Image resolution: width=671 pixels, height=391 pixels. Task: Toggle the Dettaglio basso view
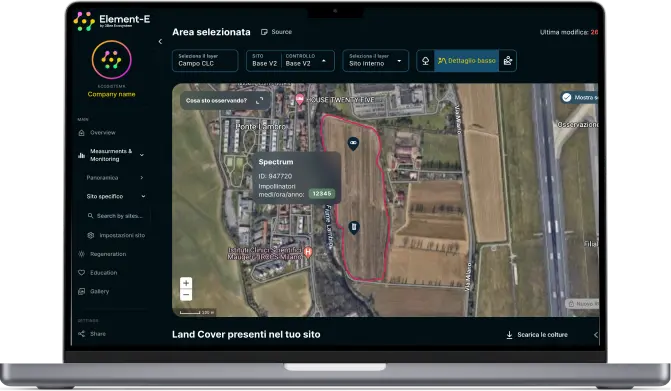click(x=466, y=61)
